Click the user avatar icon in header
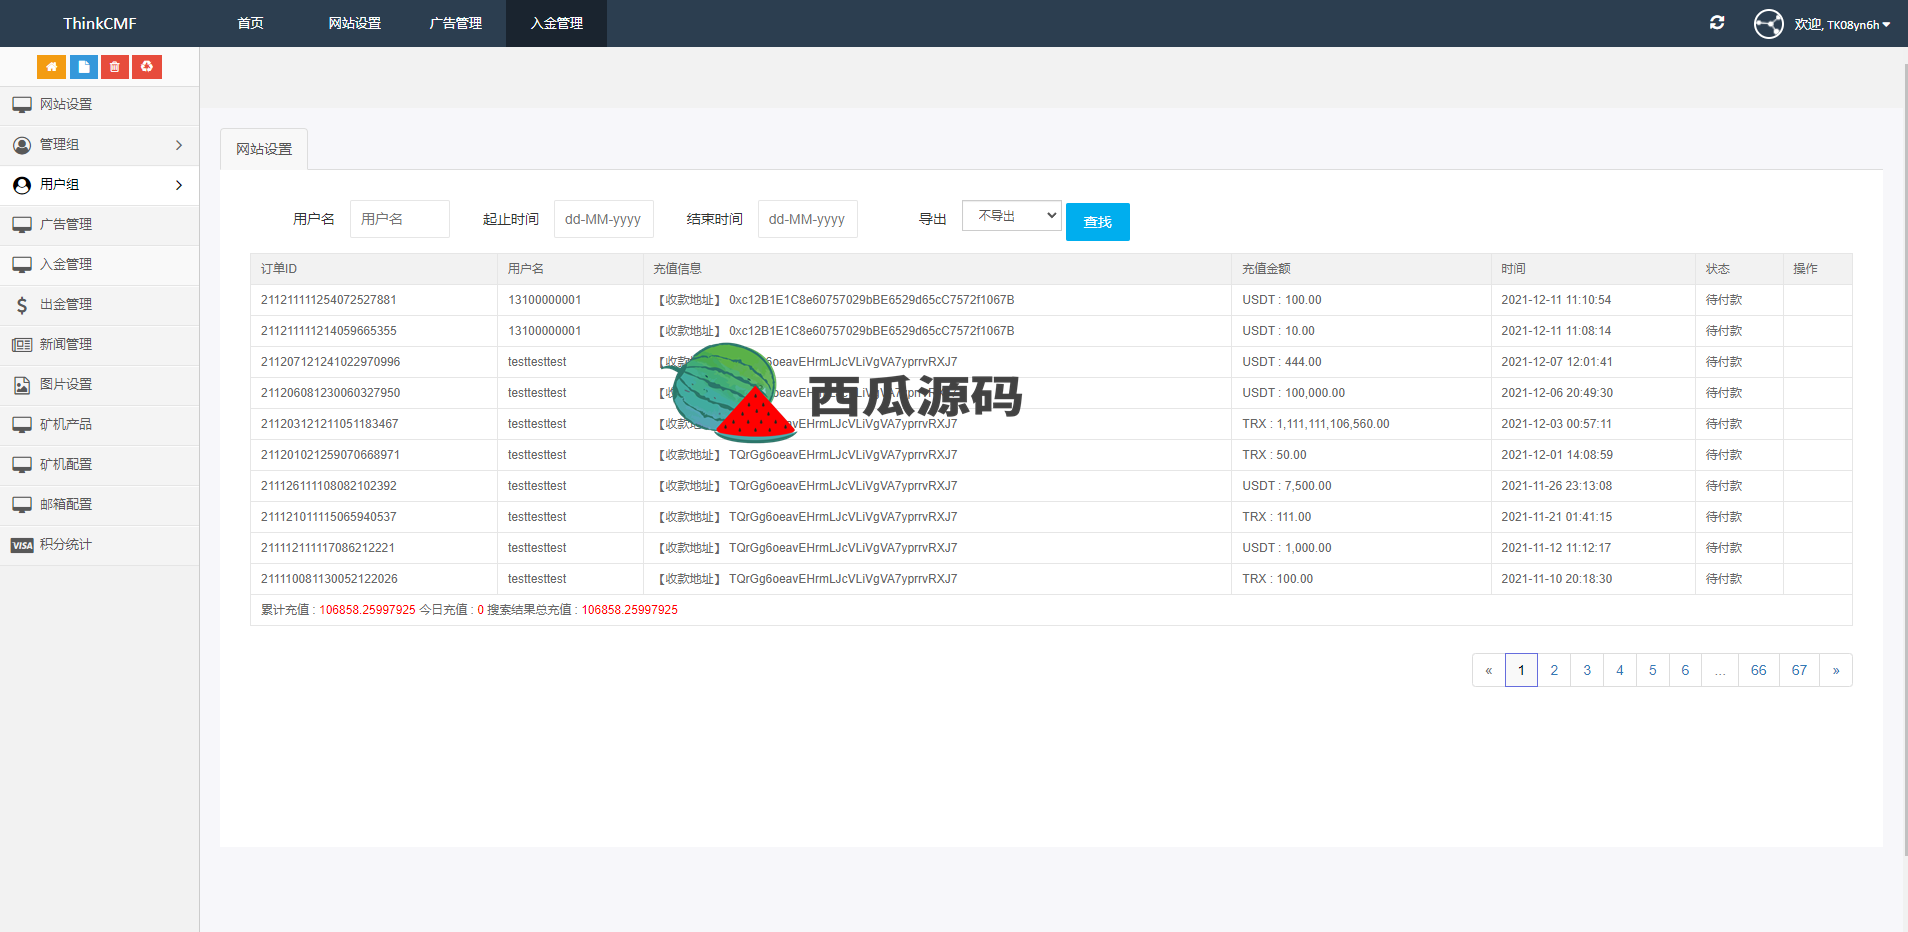Viewport: 1908px width, 932px height. pyautogui.click(x=1768, y=23)
